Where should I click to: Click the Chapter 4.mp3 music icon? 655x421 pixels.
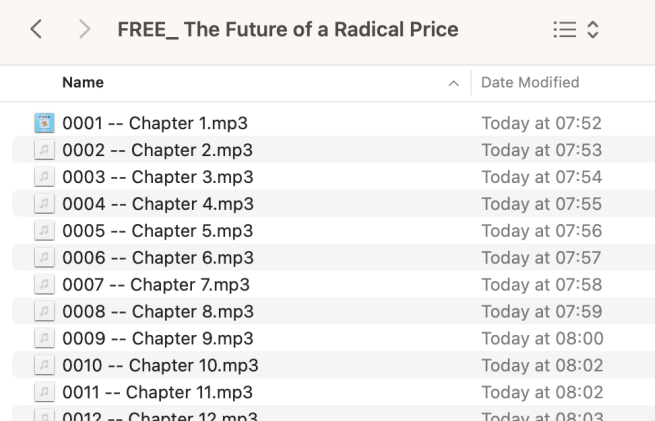point(44,204)
